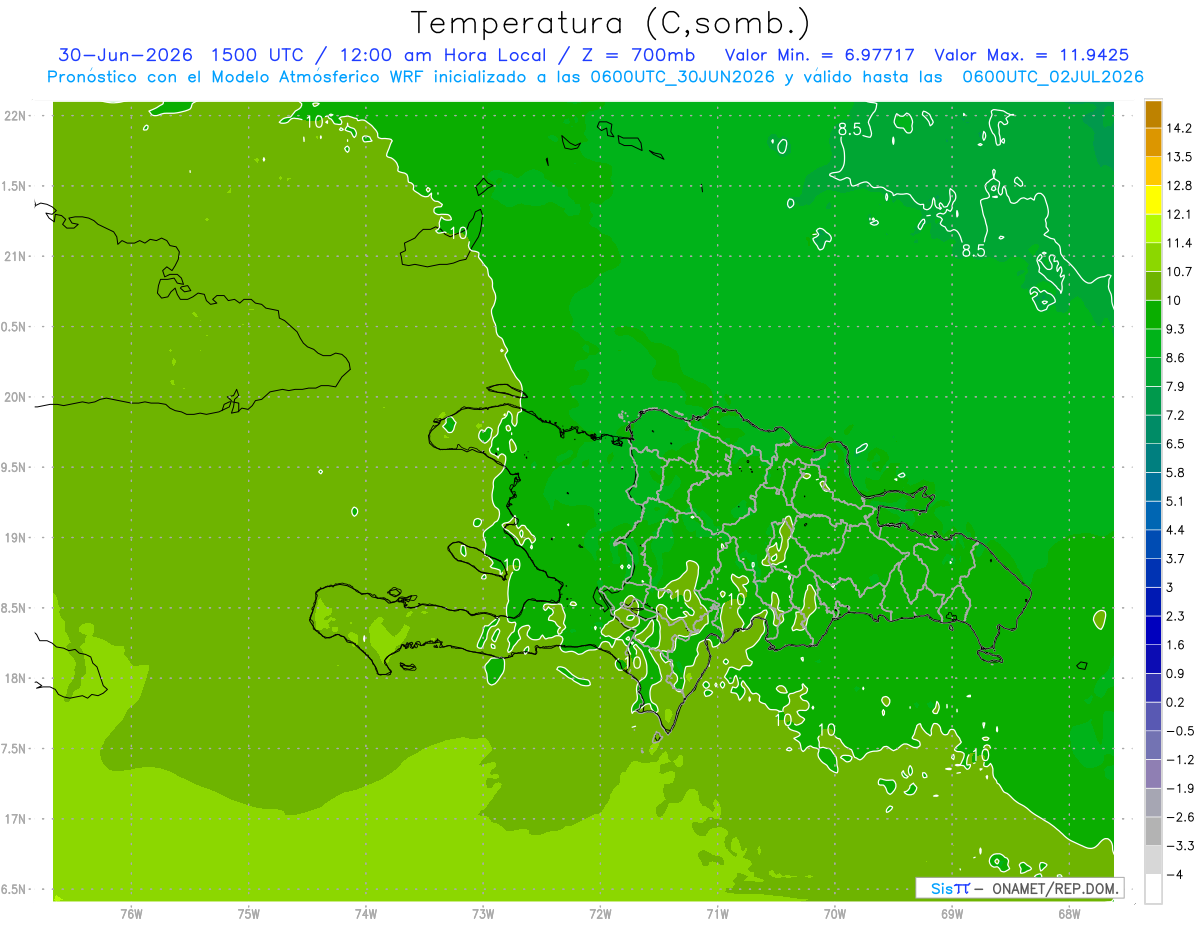The image size is (1200, 927).
Task: Click the "22N" latitude axis label
Action: [15, 115]
